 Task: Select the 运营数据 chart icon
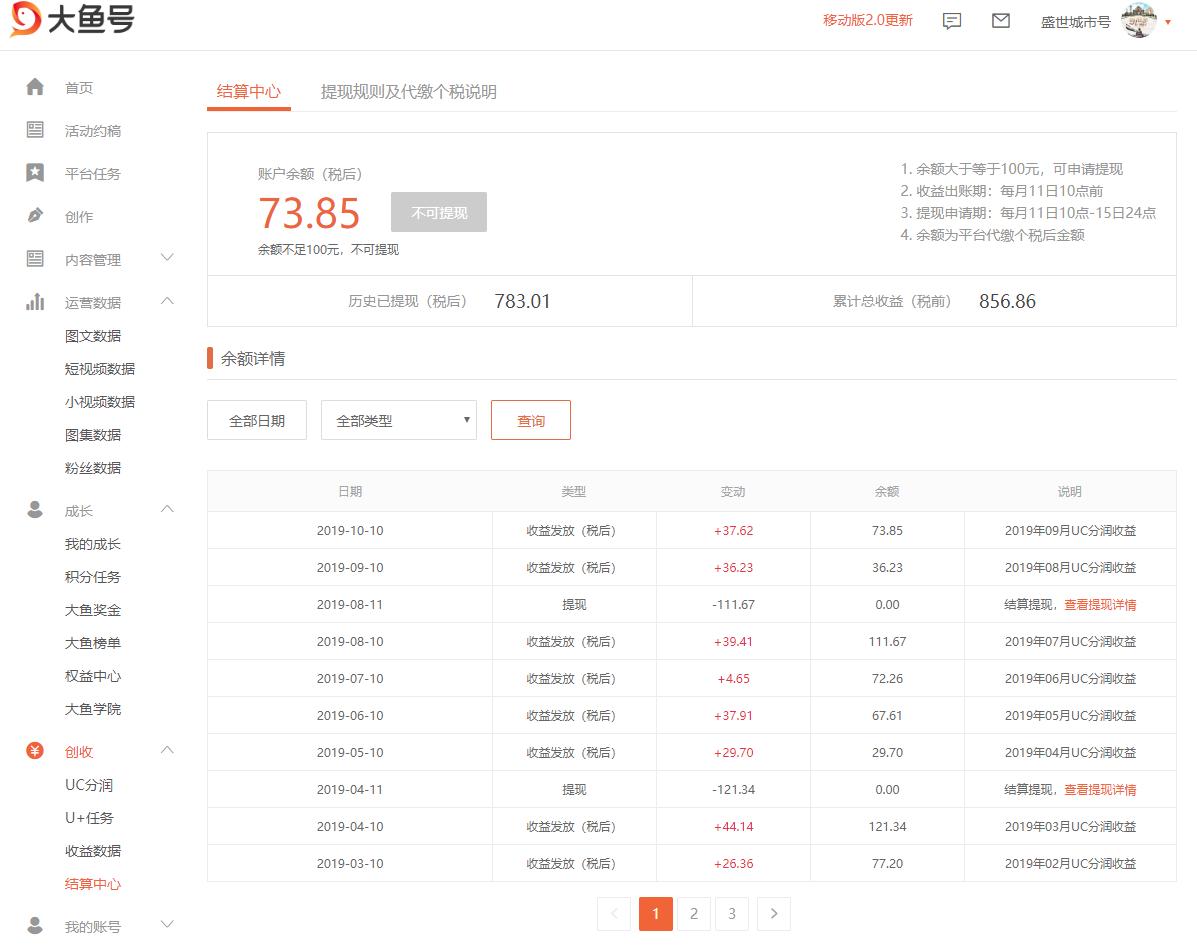35,301
